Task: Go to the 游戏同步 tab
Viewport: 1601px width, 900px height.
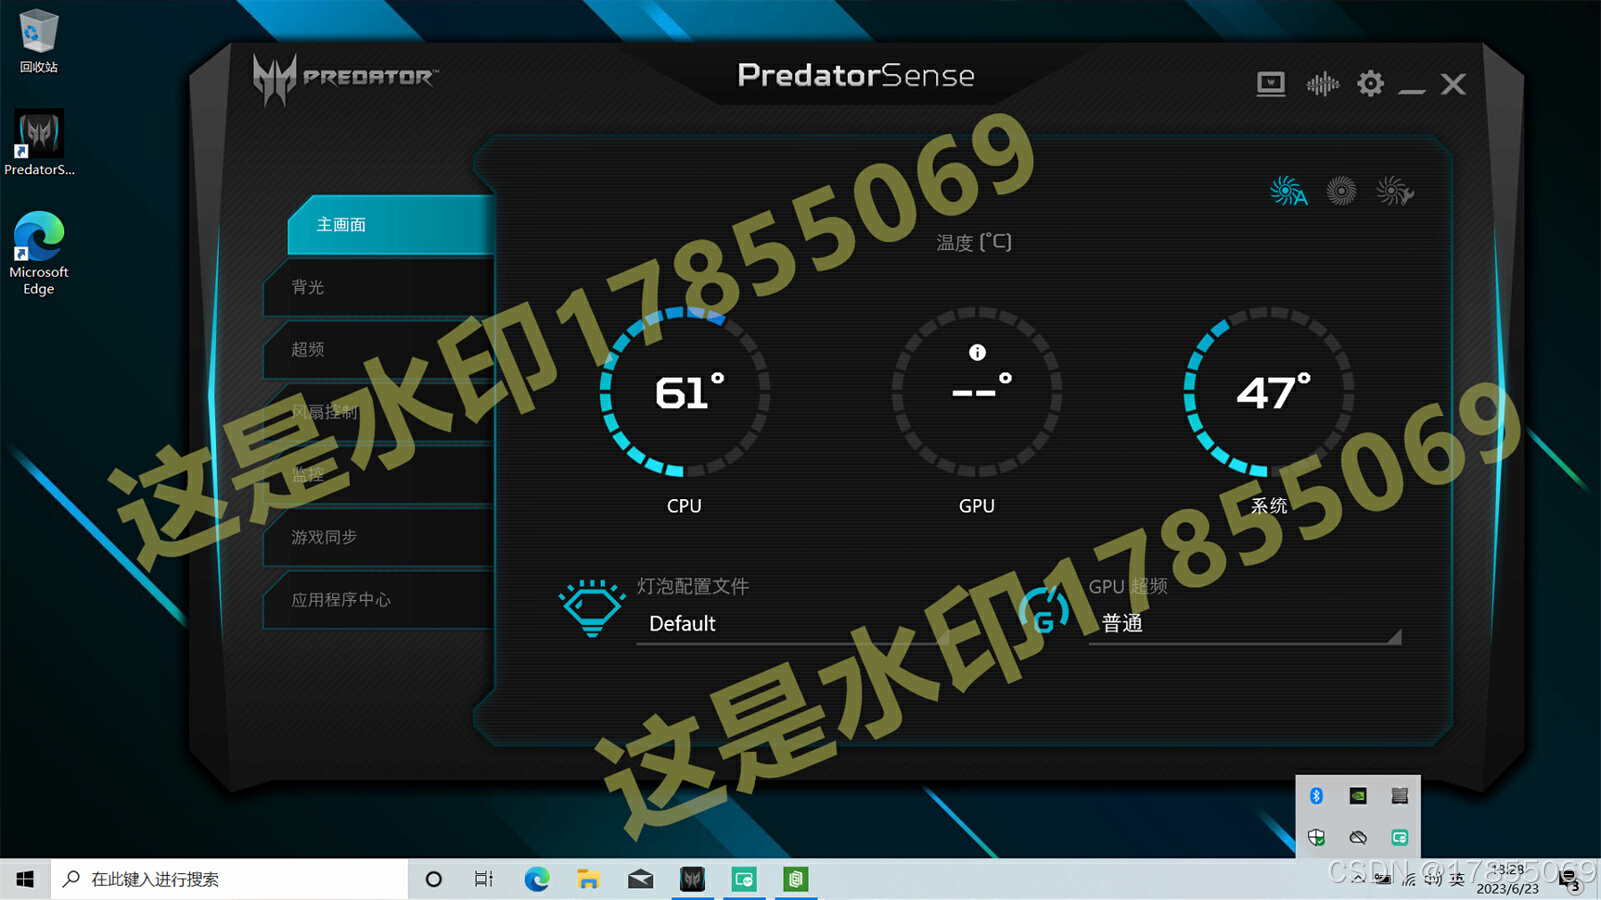Action: click(379, 537)
